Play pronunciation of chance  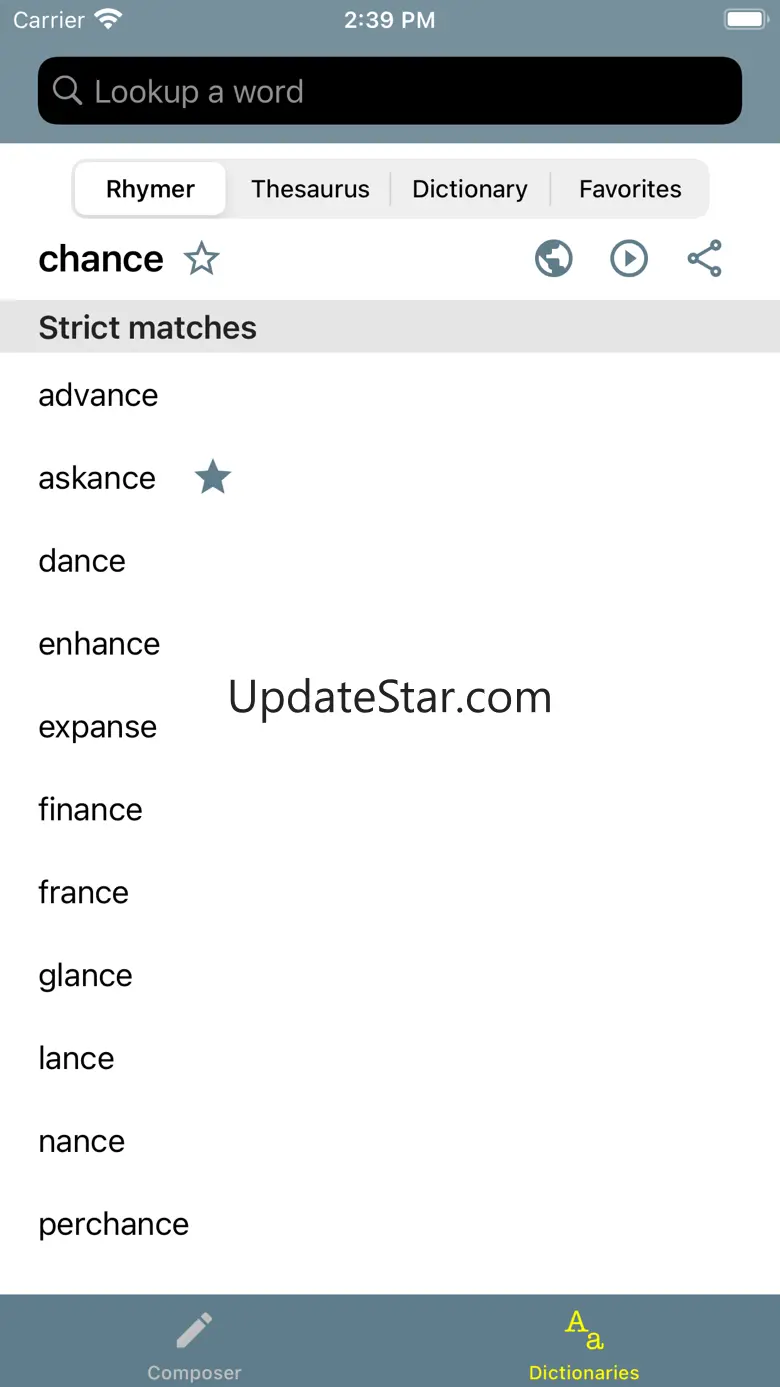tap(629, 259)
